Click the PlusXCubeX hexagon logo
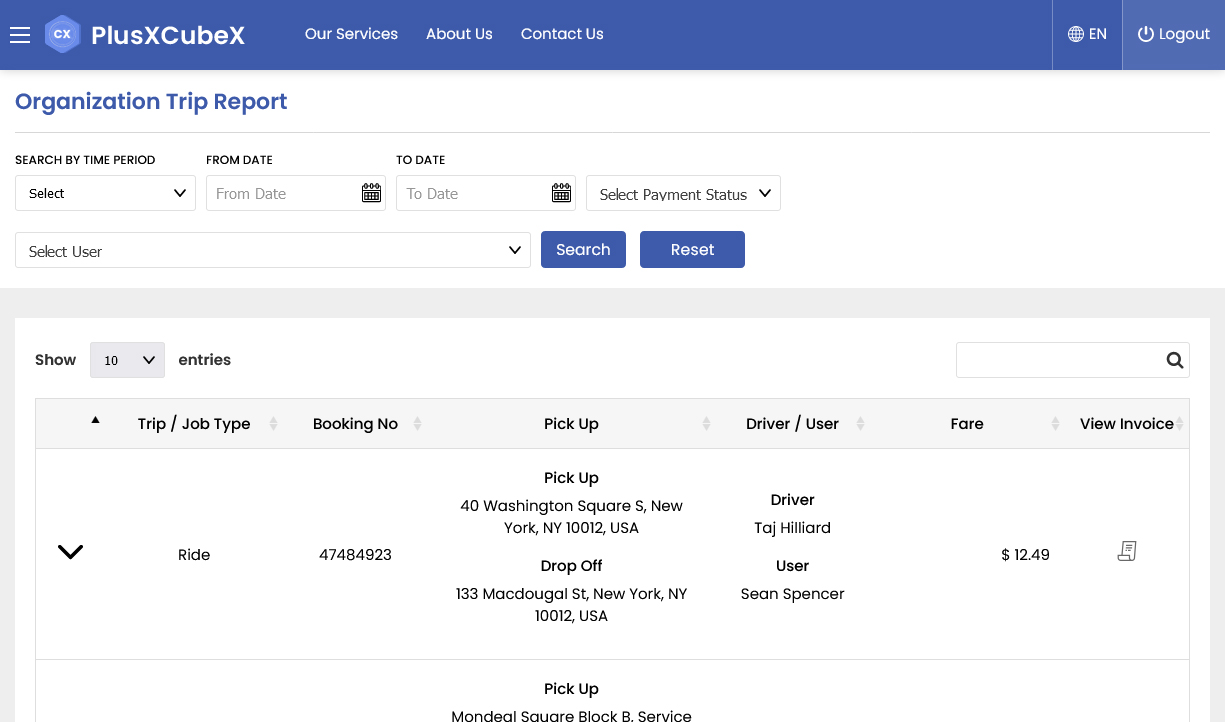The height and width of the screenshot is (722, 1225). [62, 34]
